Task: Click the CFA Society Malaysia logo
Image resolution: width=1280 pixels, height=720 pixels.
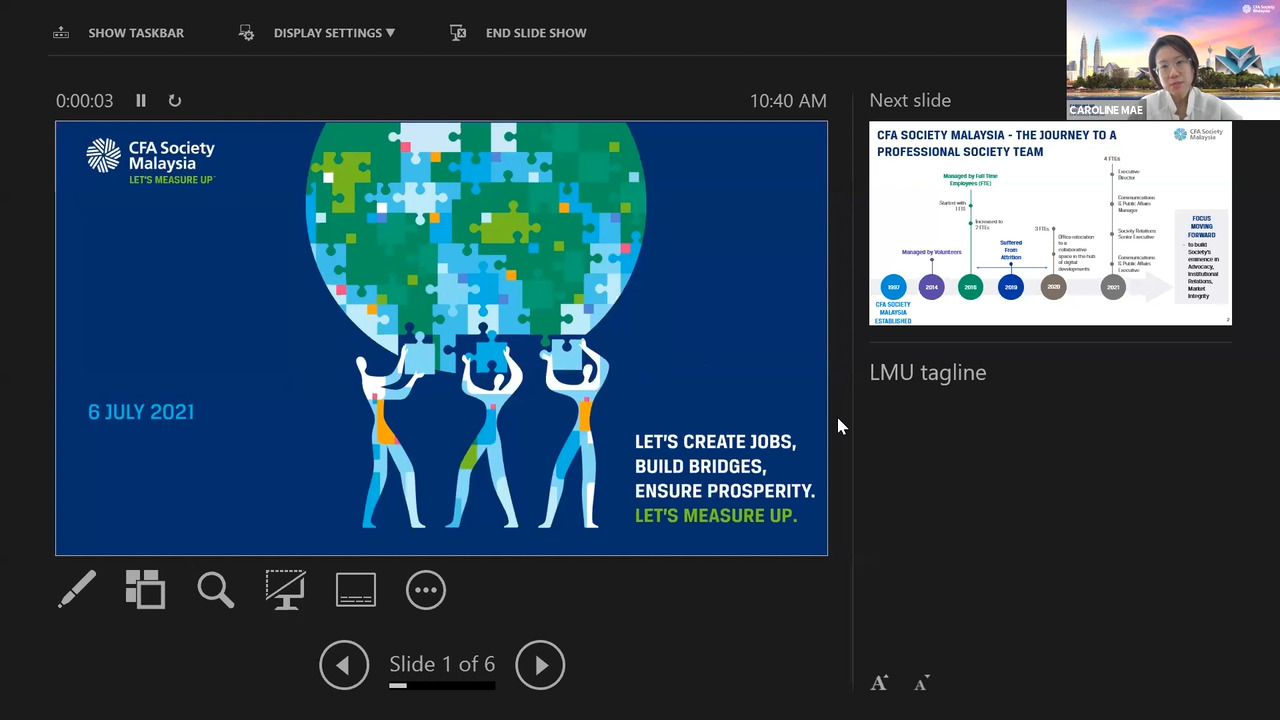Action: 150,160
